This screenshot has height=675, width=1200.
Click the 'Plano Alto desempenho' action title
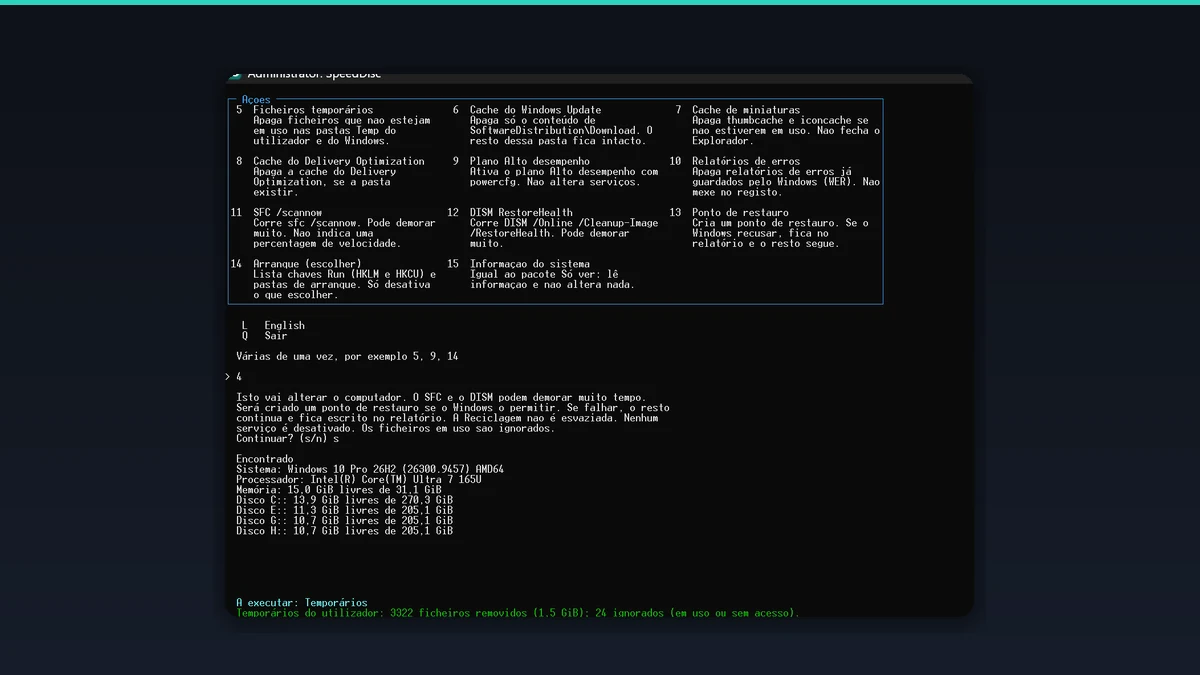tap(530, 161)
